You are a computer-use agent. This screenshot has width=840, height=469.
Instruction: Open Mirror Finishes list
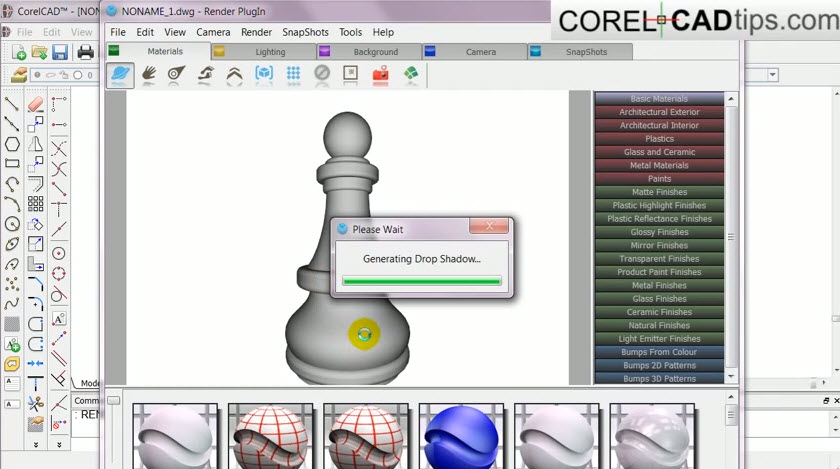[x=659, y=245]
